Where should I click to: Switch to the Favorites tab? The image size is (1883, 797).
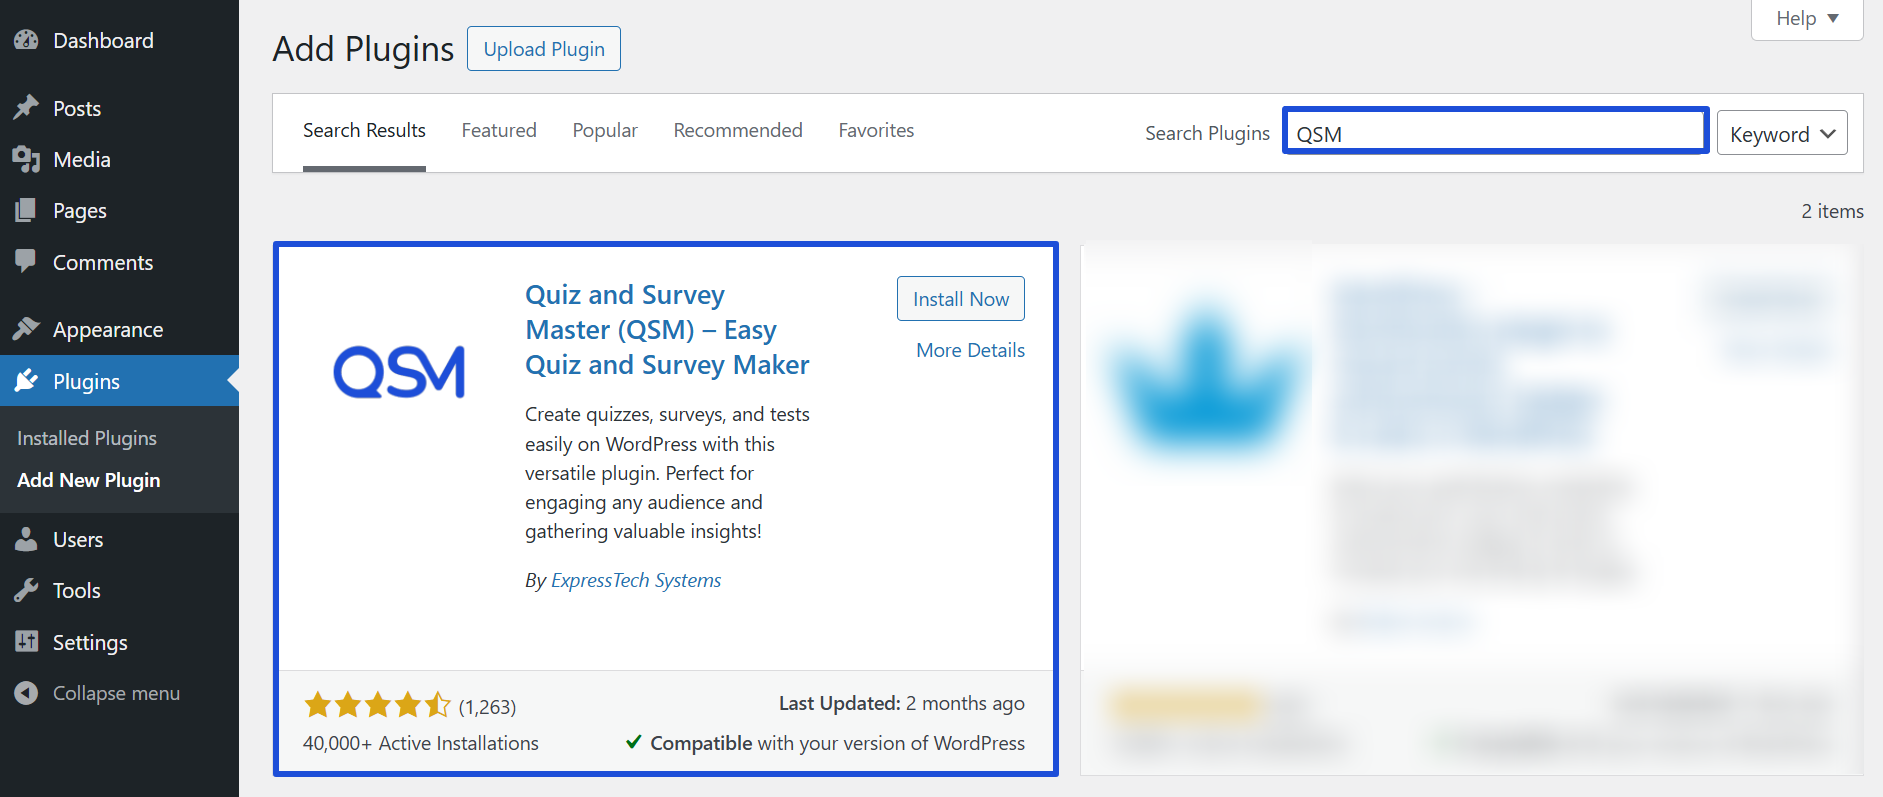point(876,131)
